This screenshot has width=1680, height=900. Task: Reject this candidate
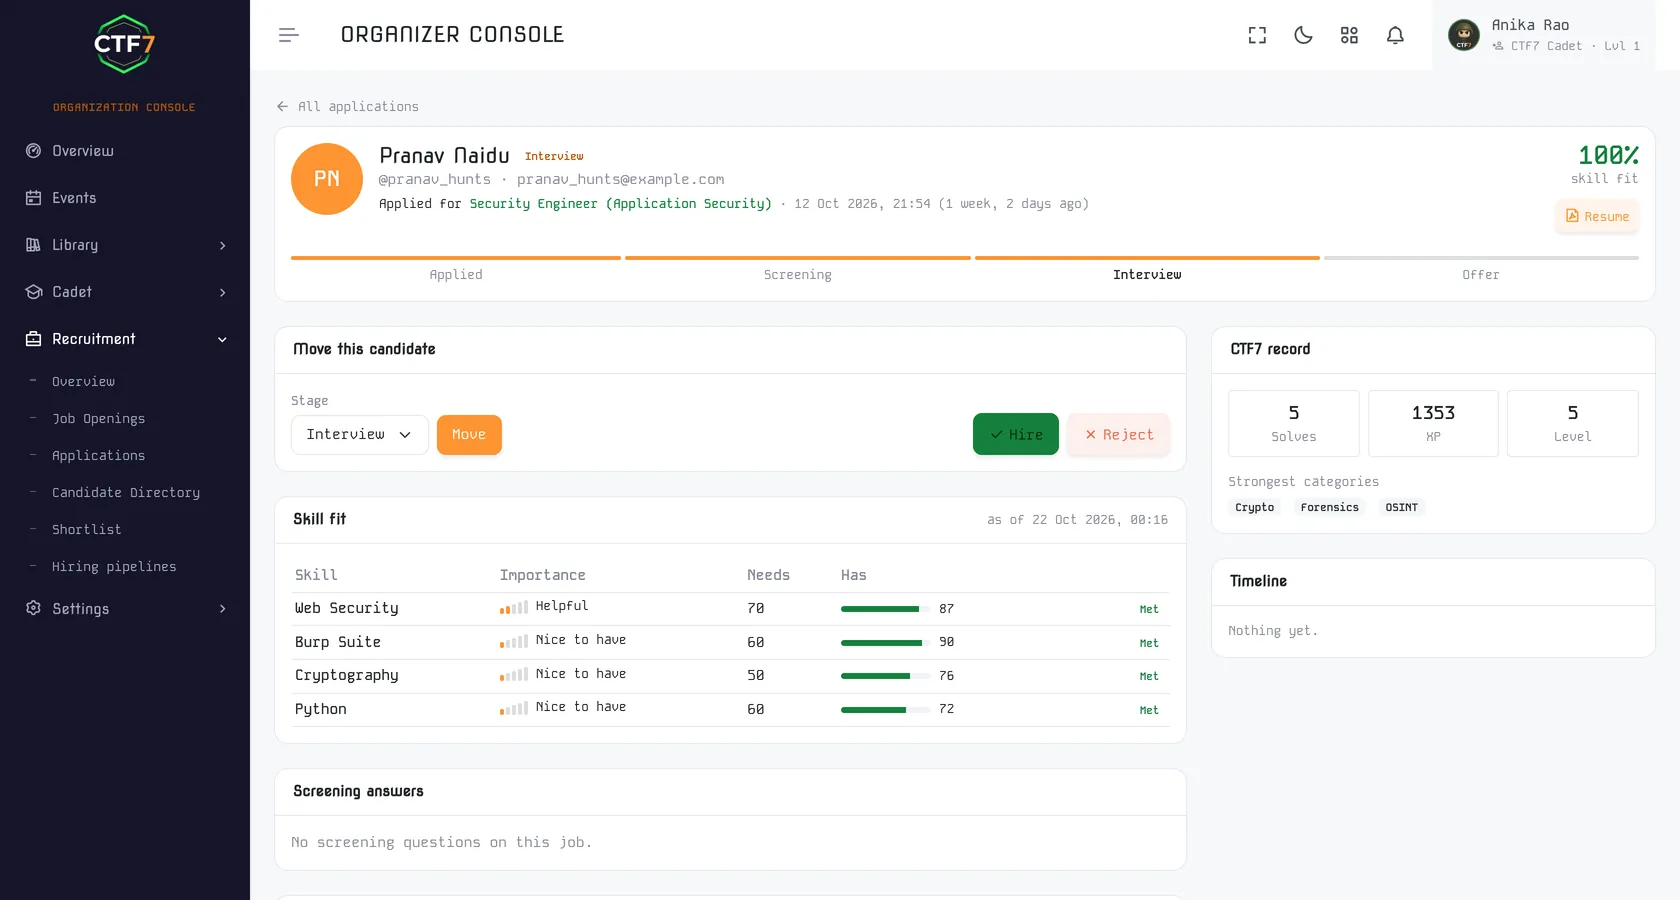pyautogui.click(x=1118, y=434)
